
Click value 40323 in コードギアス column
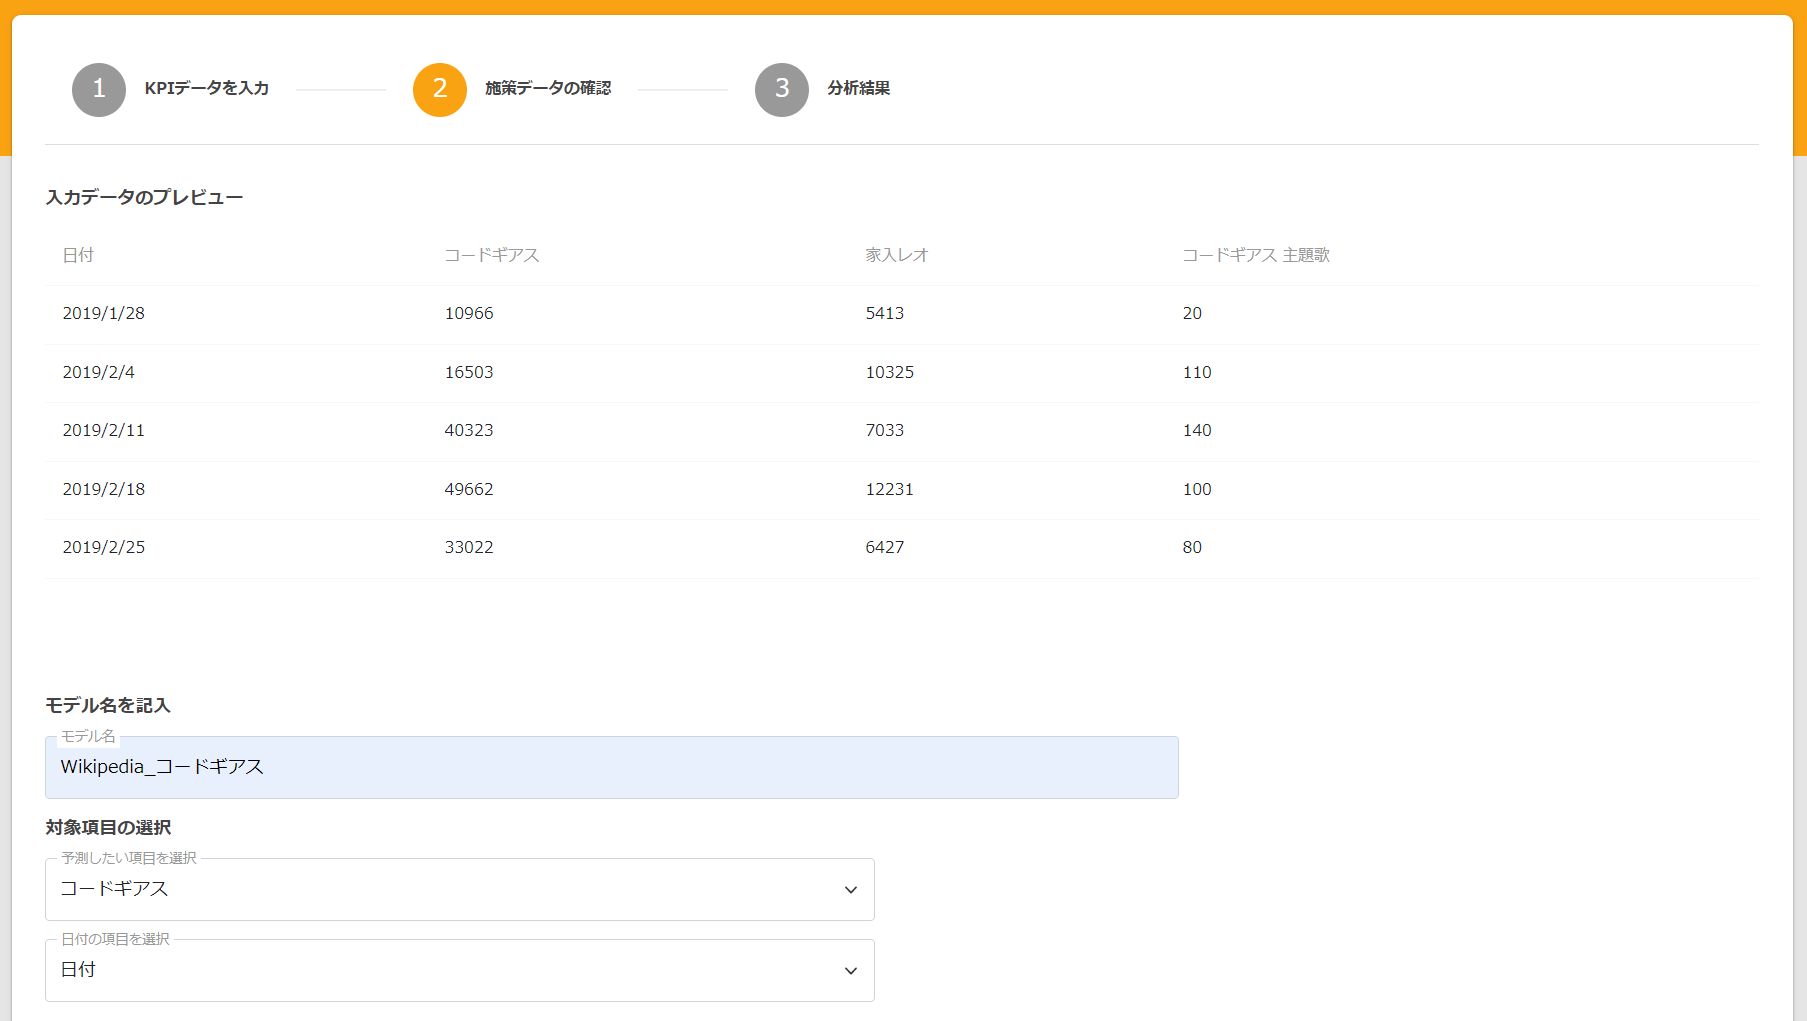click(469, 430)
